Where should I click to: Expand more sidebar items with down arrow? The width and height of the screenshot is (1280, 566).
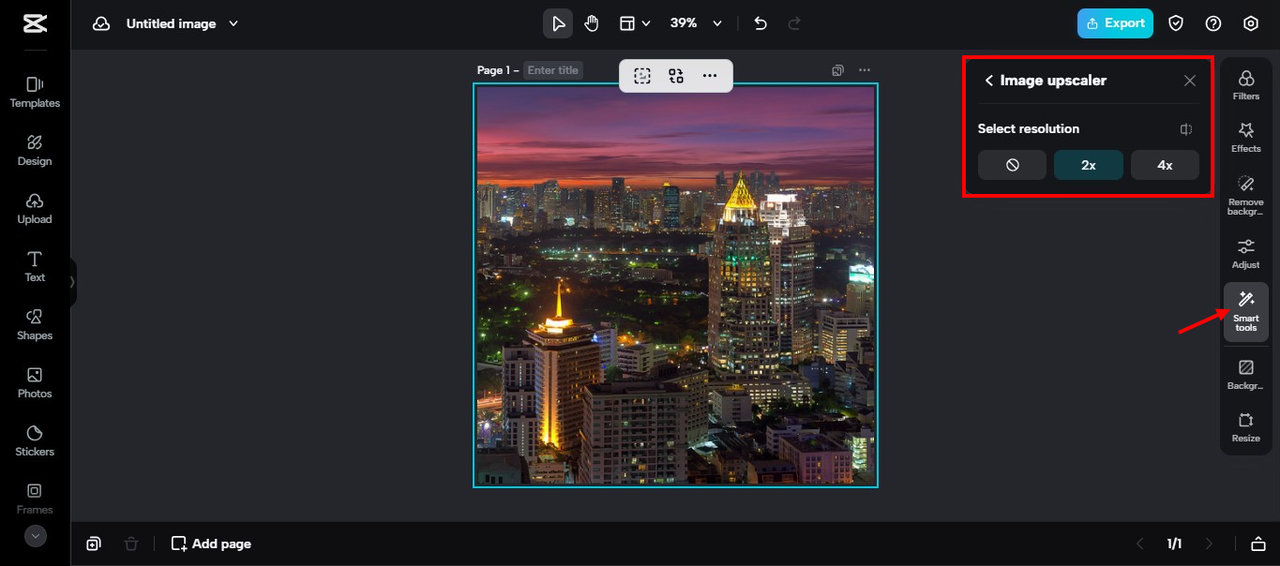35,536
